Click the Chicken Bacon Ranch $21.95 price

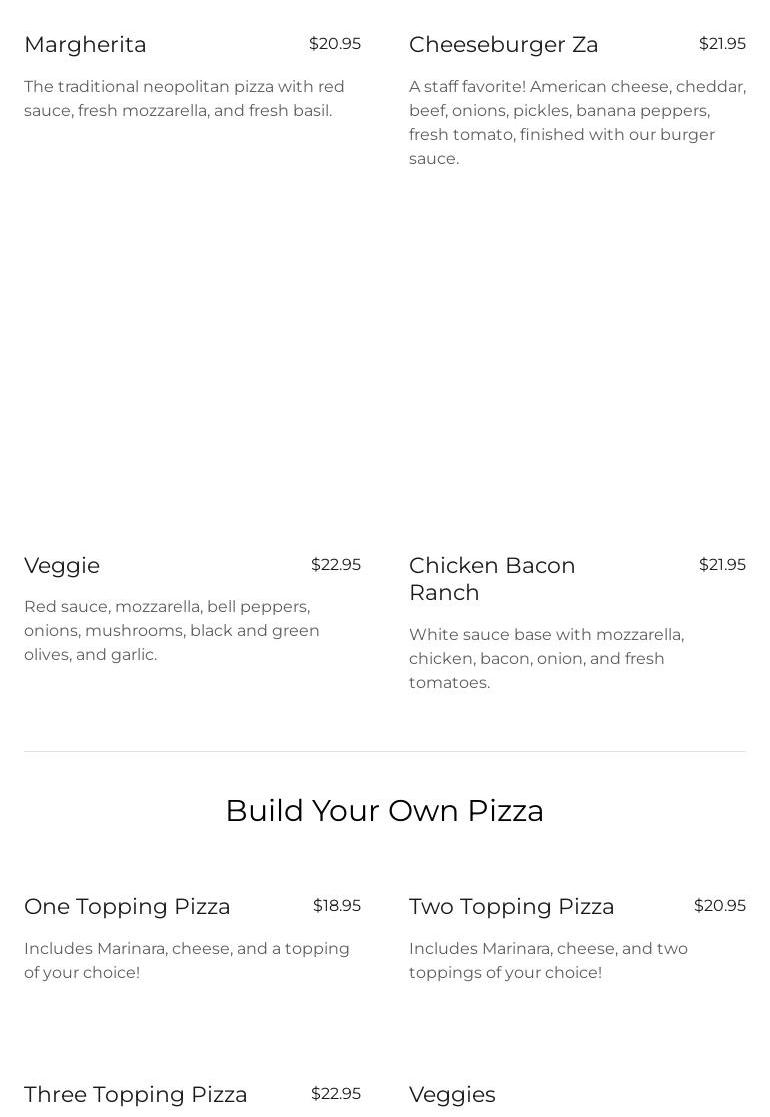point(721,565)
